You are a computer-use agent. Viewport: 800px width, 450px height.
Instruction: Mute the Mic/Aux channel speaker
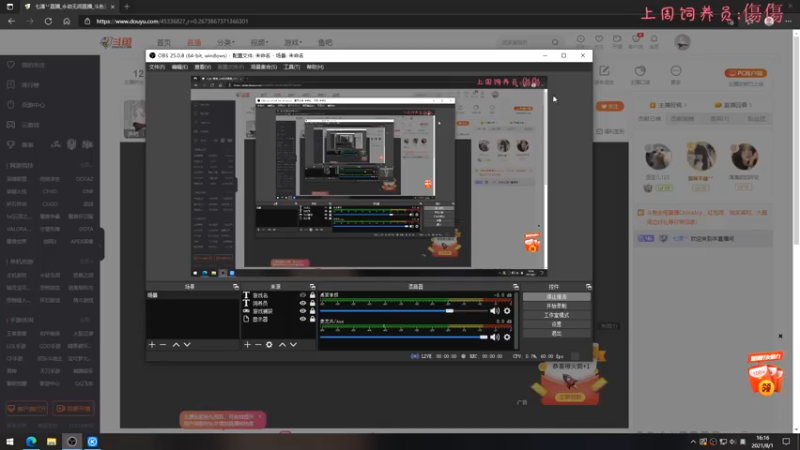495,337
